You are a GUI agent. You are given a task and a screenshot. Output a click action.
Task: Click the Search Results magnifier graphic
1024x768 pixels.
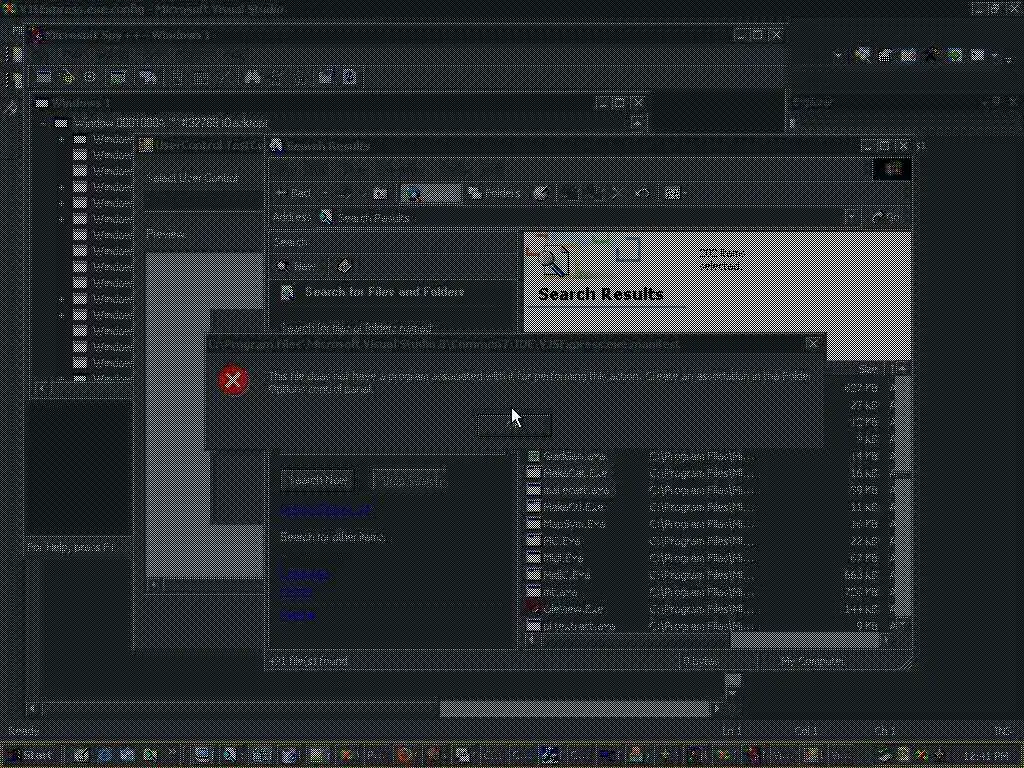(x=554, y=261)
